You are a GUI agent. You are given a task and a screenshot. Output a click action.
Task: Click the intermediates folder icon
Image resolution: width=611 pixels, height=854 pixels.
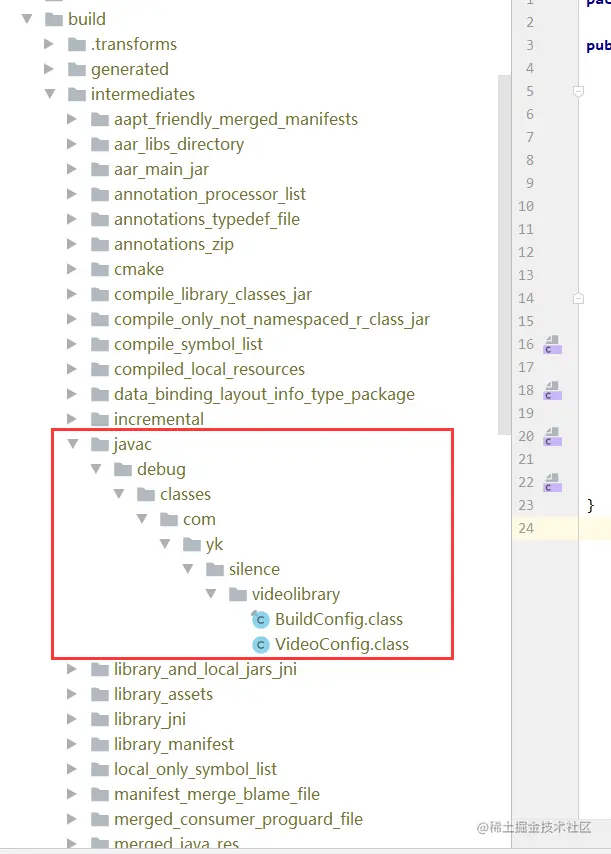pyautogui.click(x=77, y=95)
